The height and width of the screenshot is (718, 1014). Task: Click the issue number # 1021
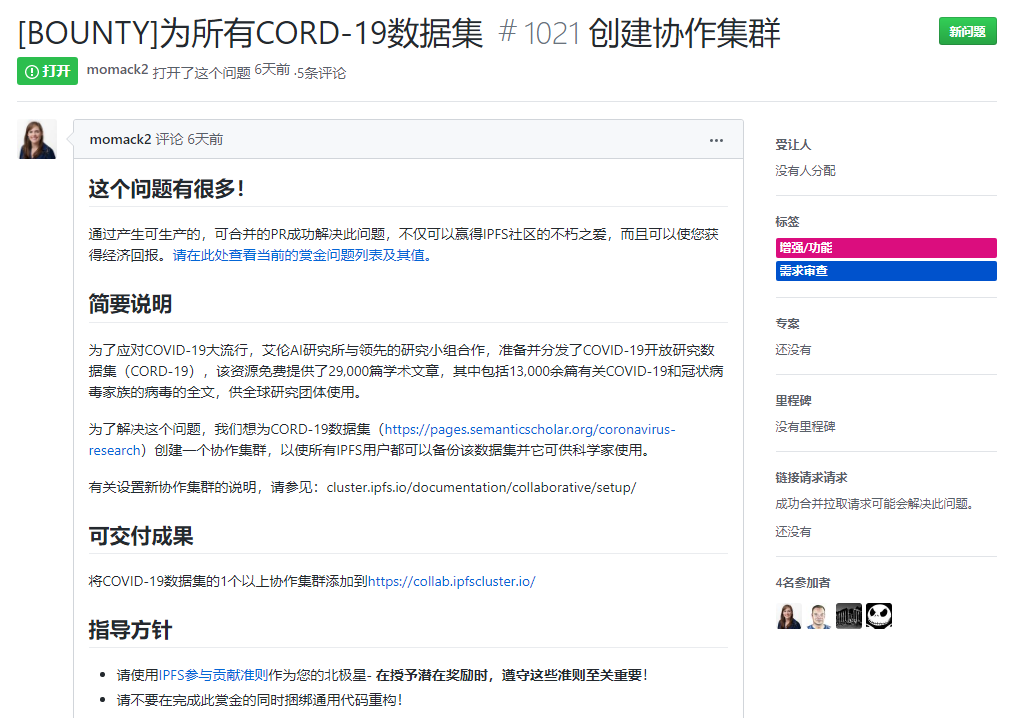coord(539,32)
